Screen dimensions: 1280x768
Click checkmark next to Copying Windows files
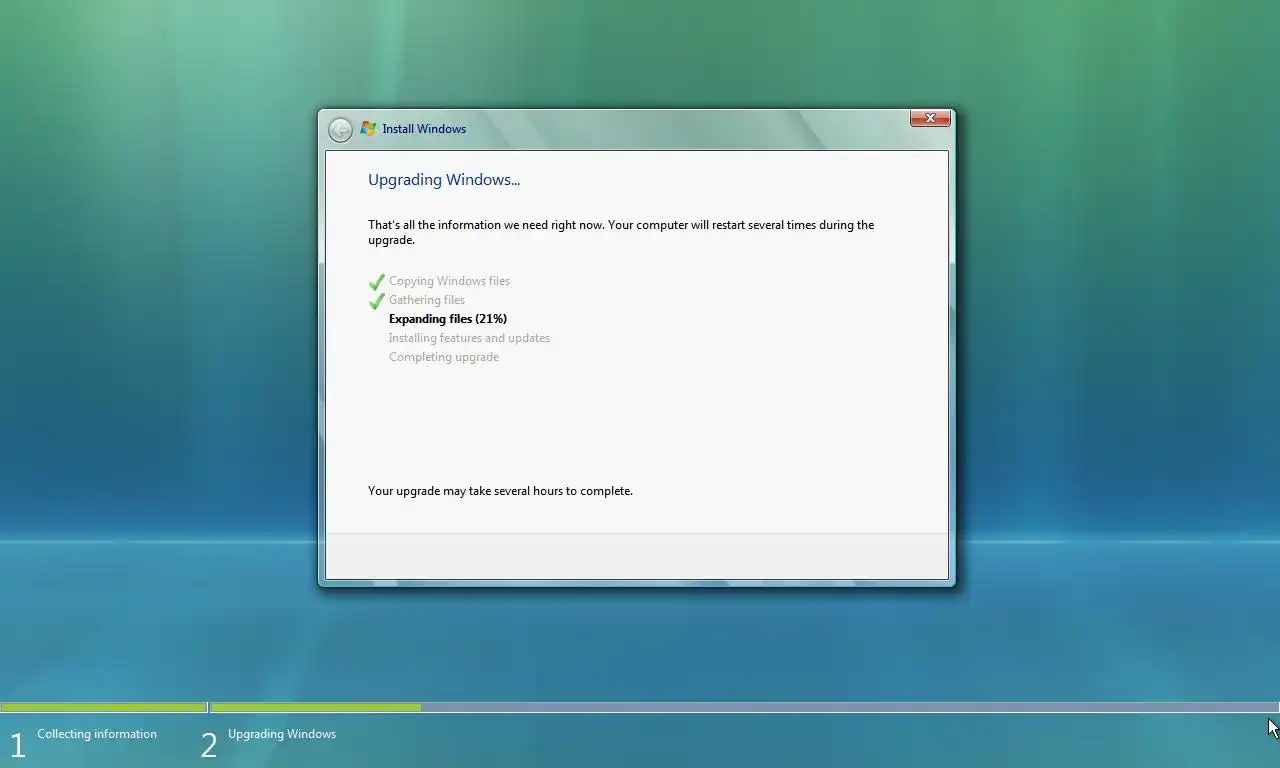(377, 282)
